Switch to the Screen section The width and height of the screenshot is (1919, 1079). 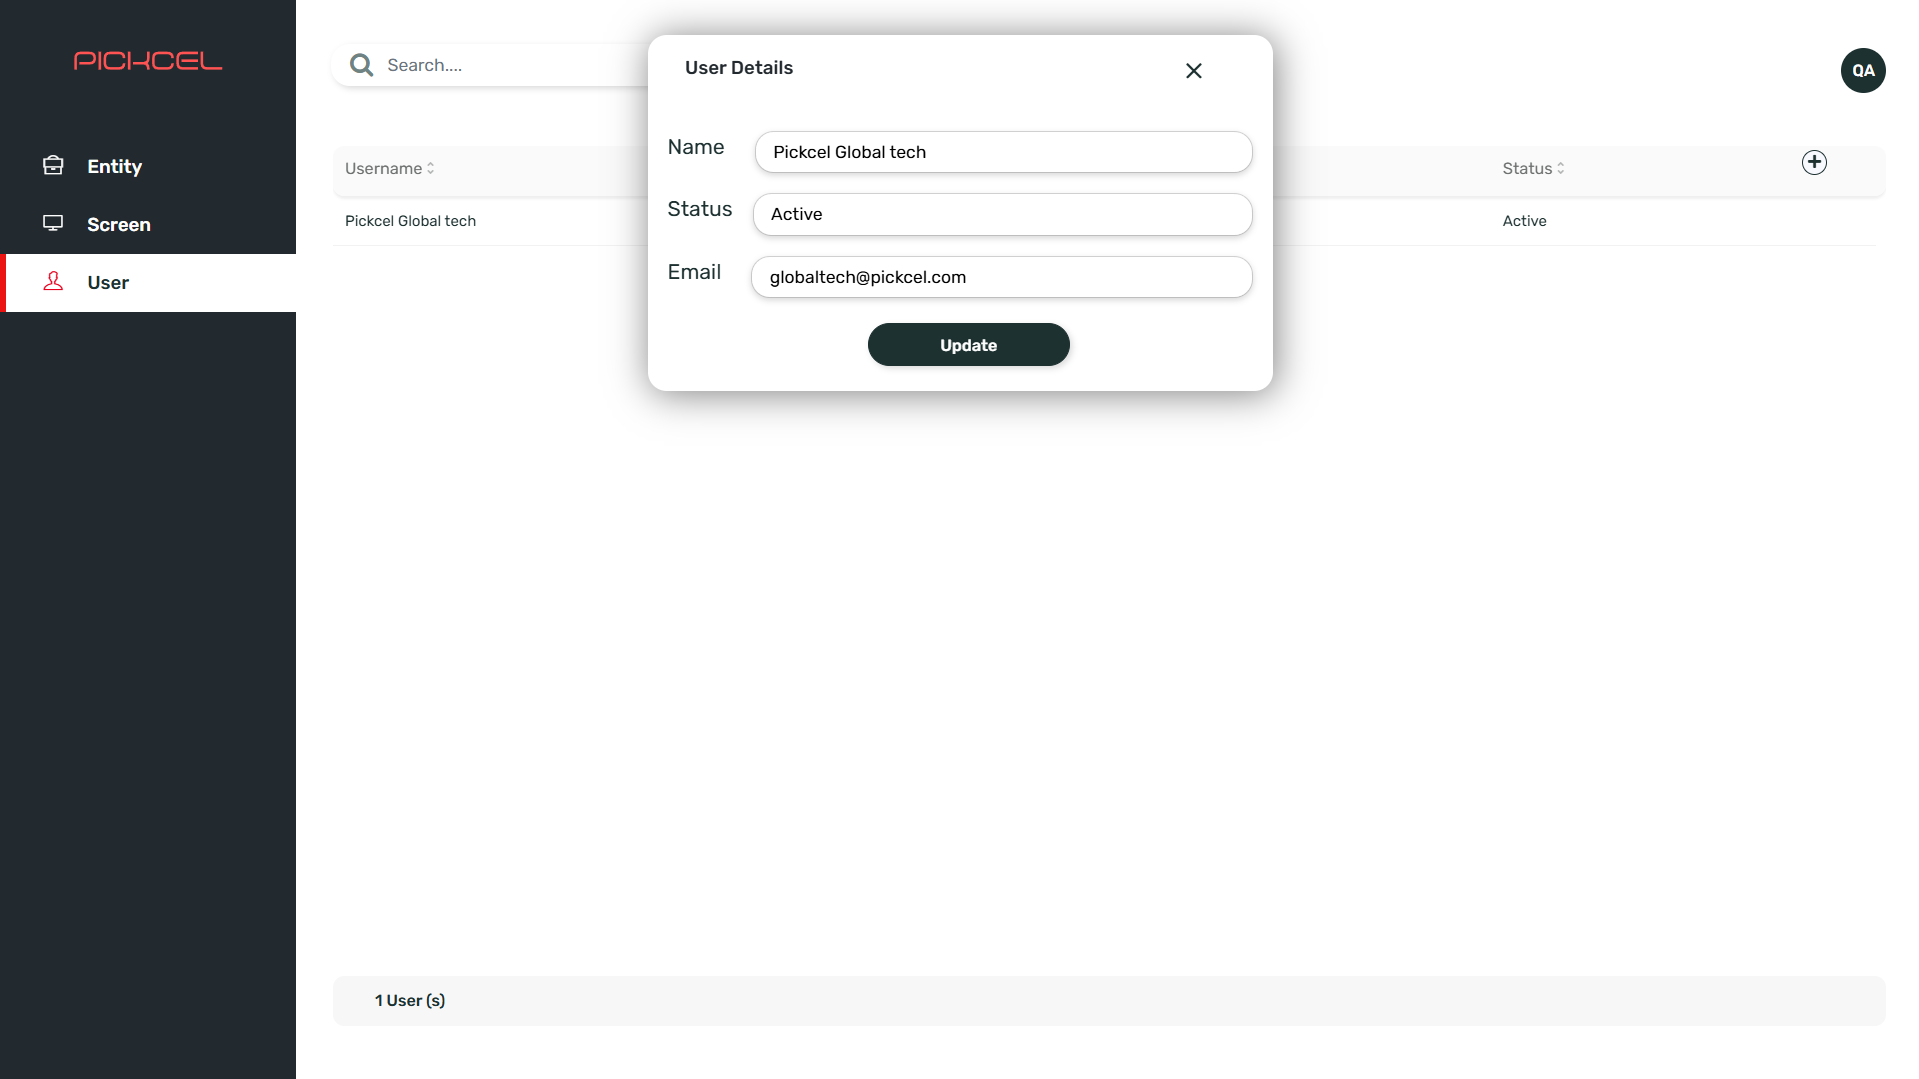pyautogui.click(x=118, y=224)
